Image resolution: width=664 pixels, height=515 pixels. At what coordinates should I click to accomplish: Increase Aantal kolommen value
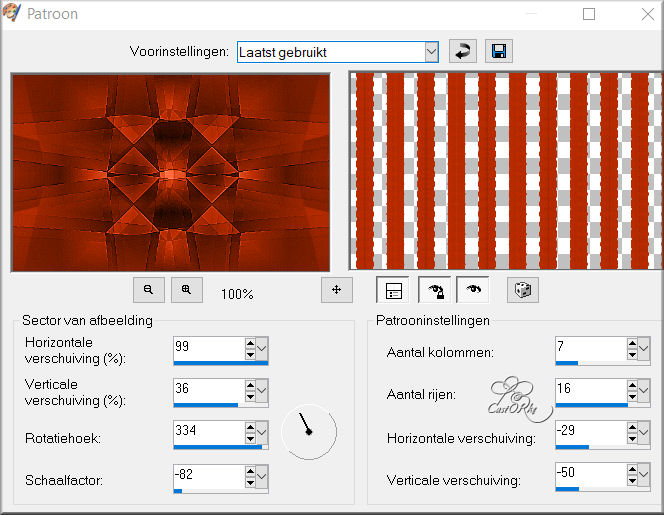(x=632, y=343)
